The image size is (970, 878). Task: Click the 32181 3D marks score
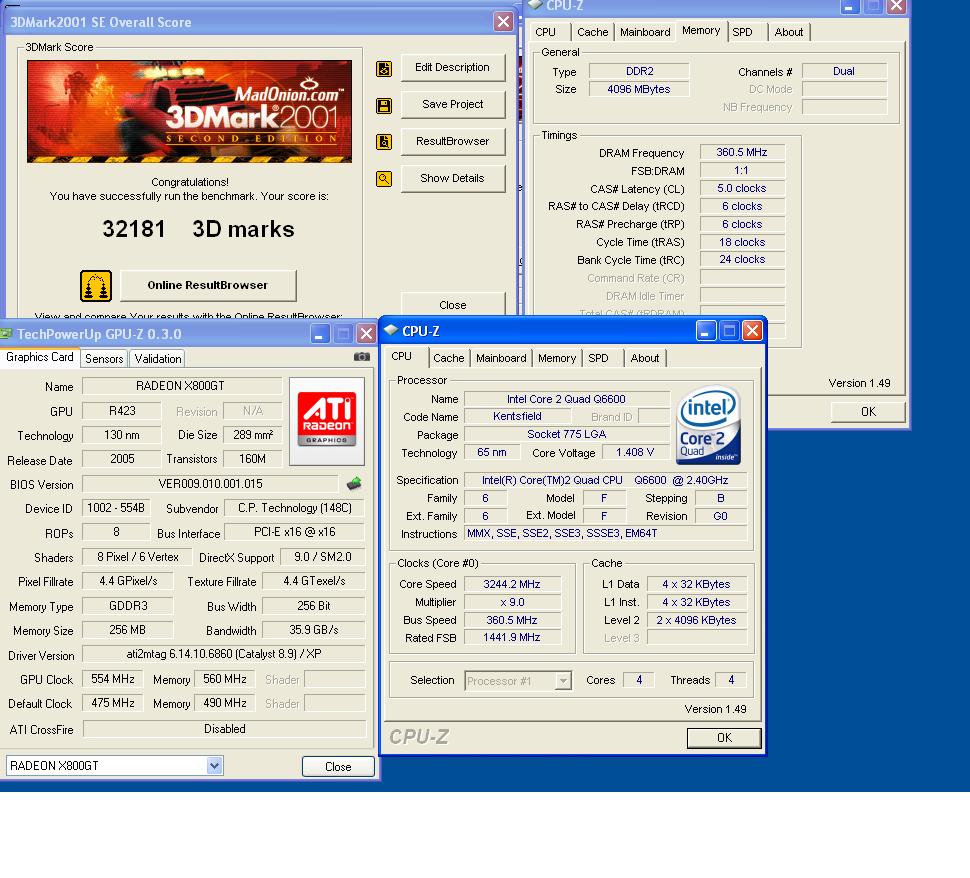[198, 230]
